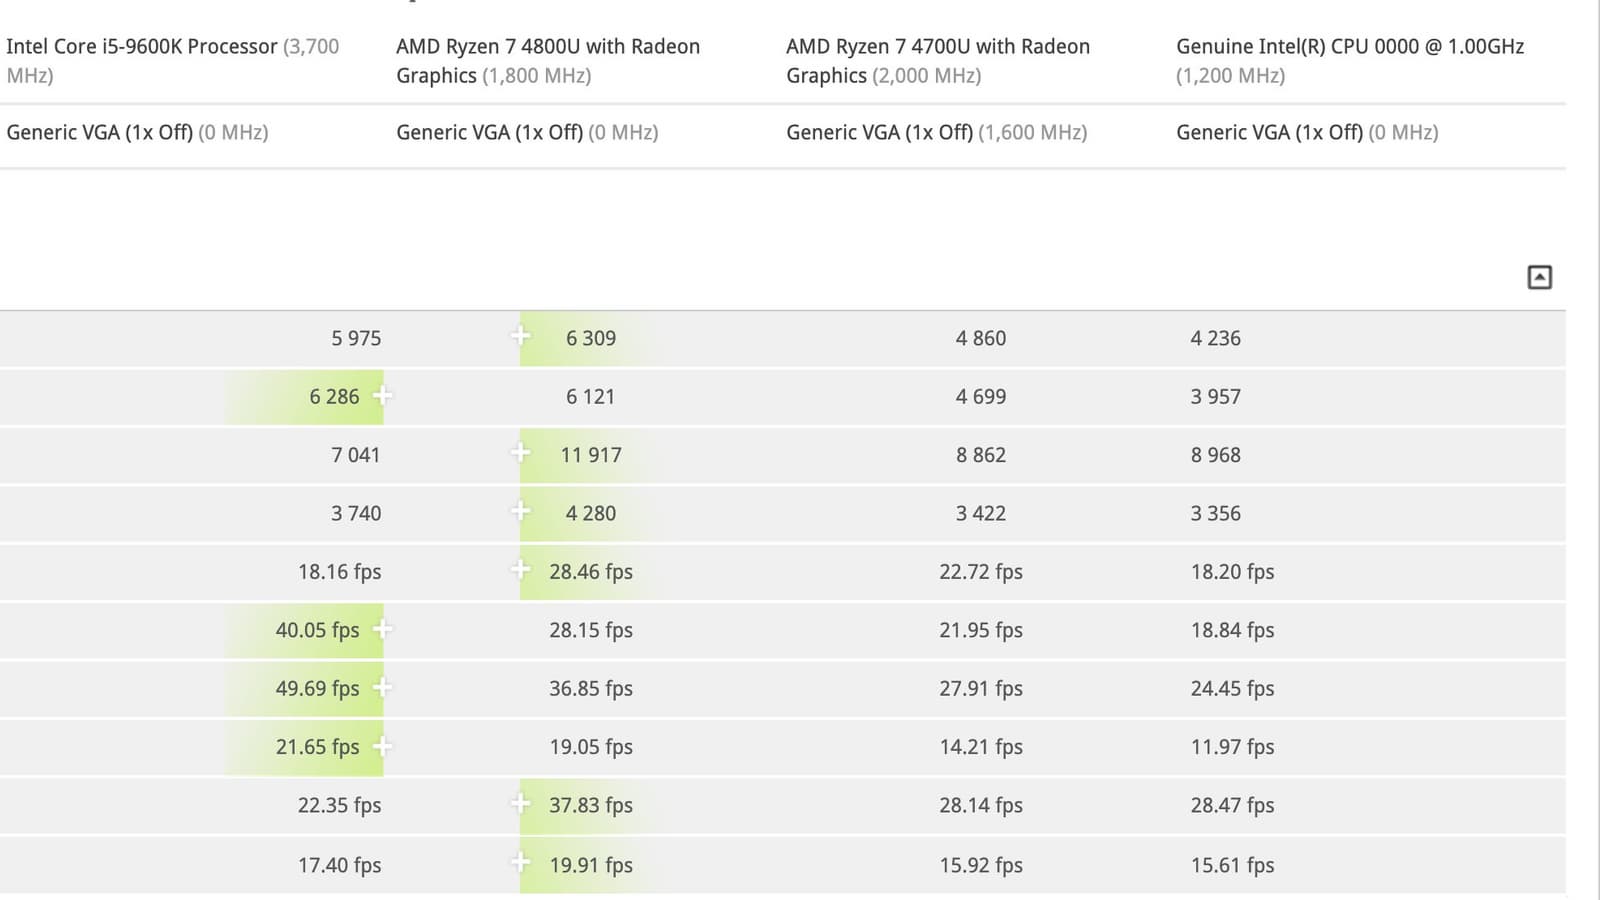Click the plus icon next to 6 286

pyautogui.click(x=382, y=395)
